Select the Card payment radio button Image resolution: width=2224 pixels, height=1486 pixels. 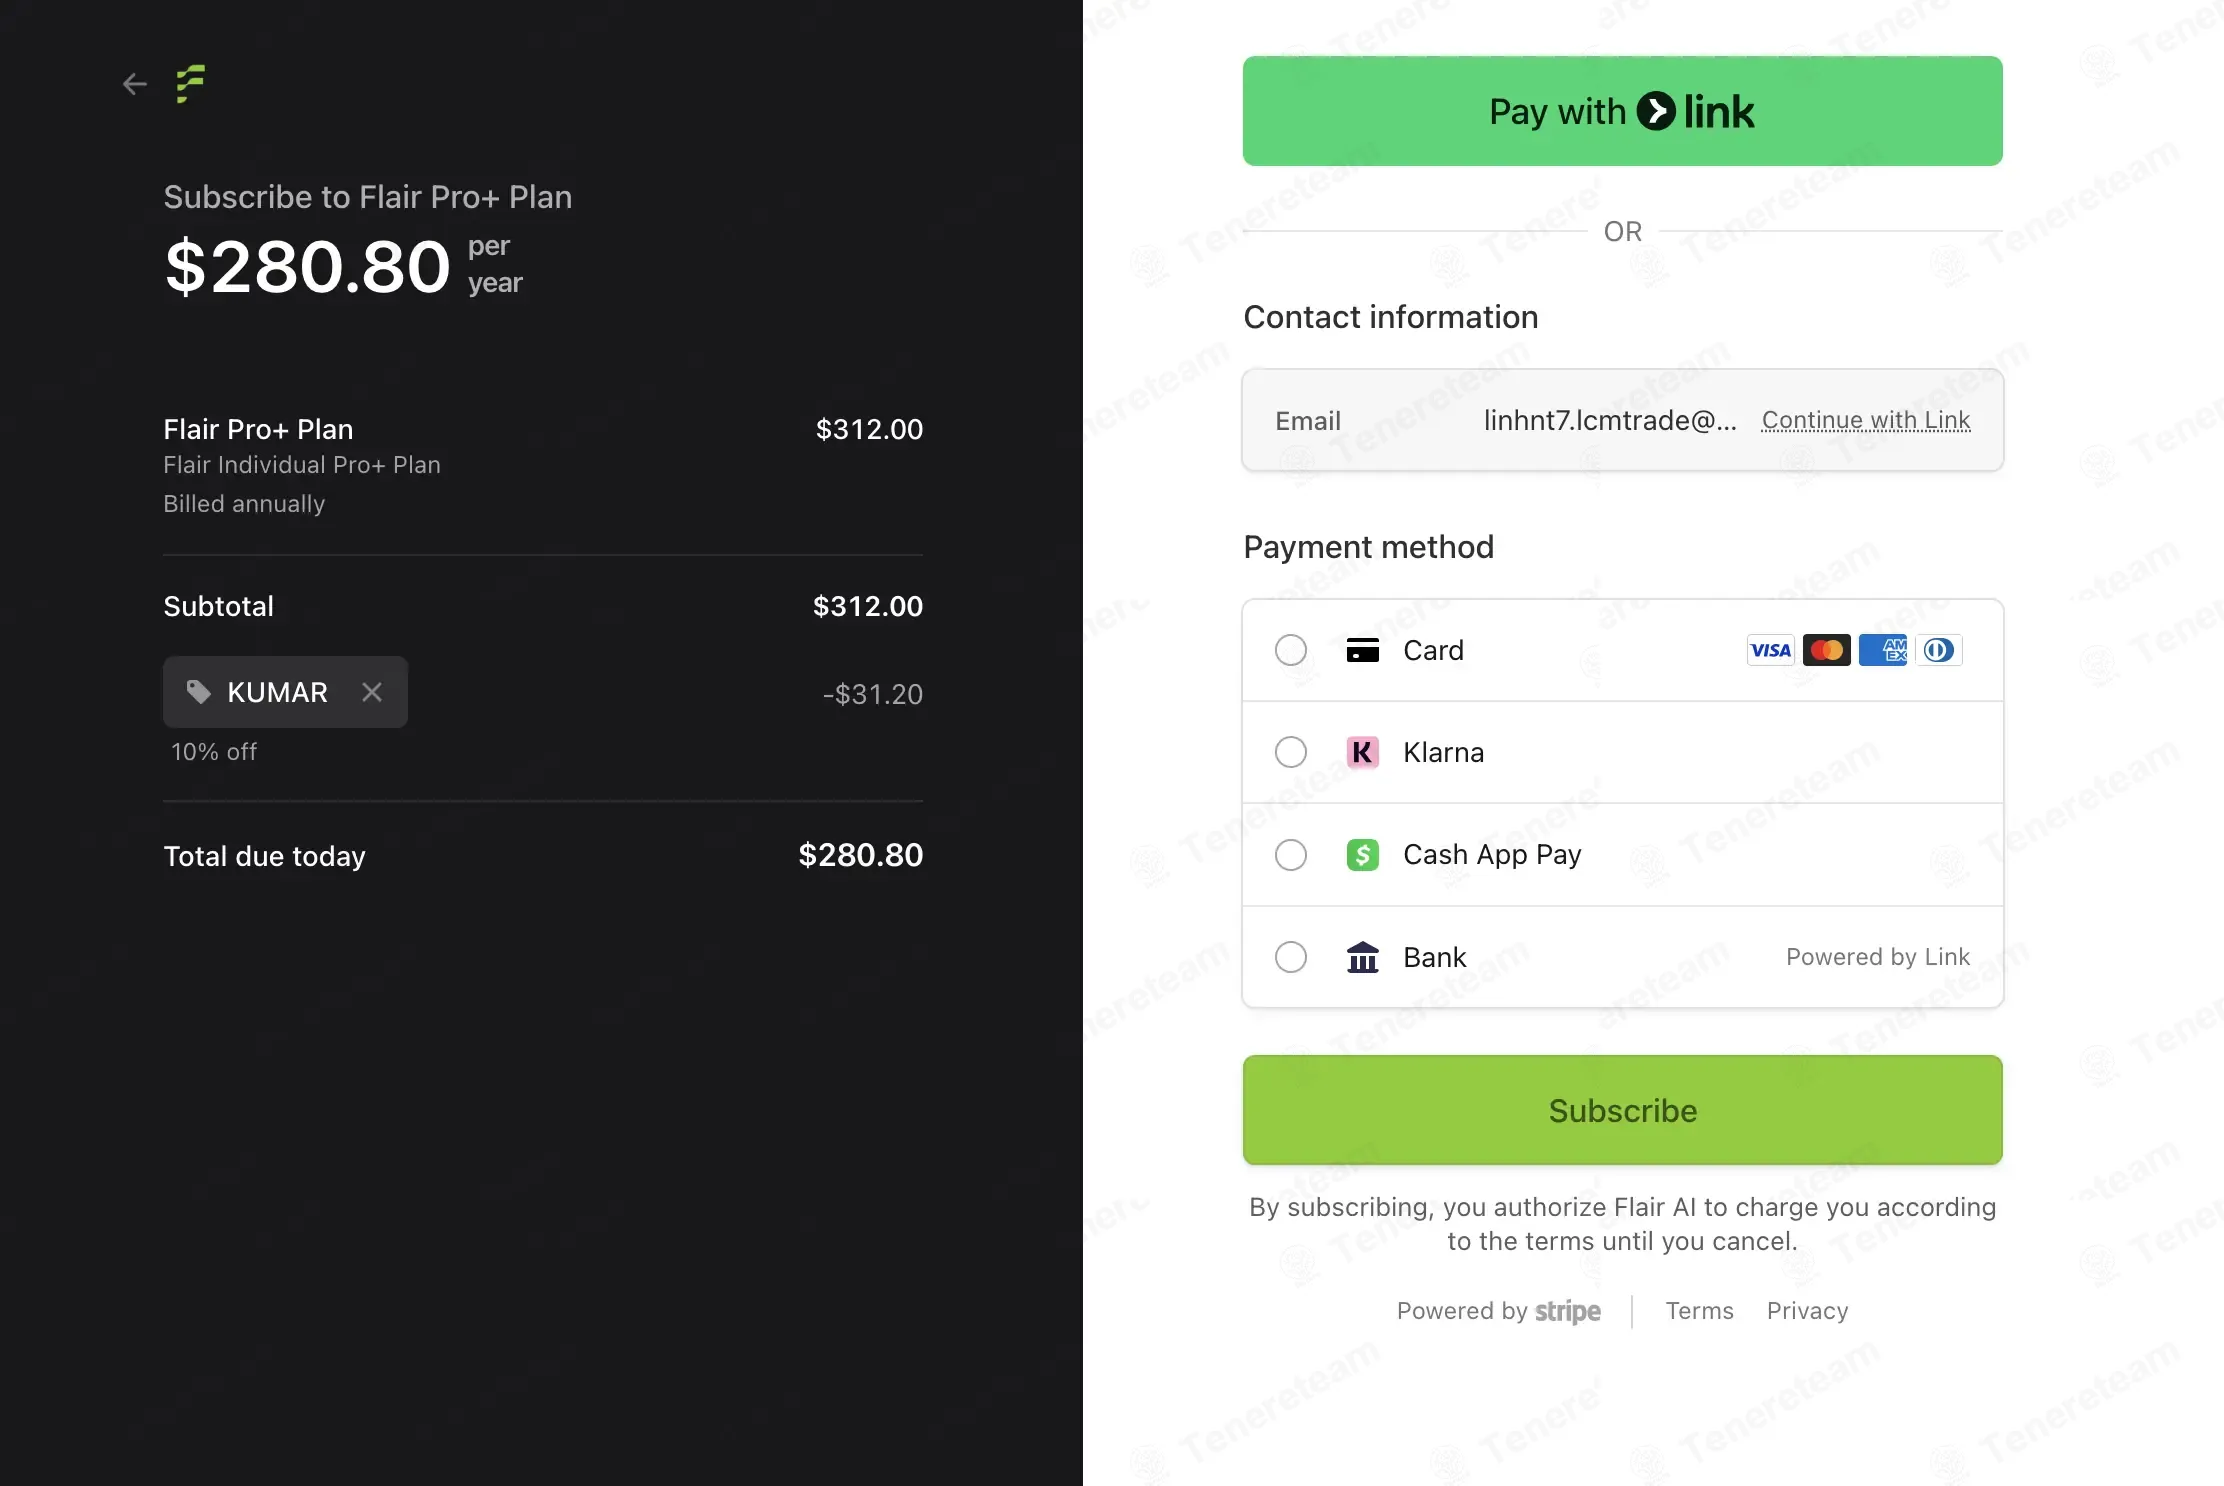click(x=1291, y=650)
